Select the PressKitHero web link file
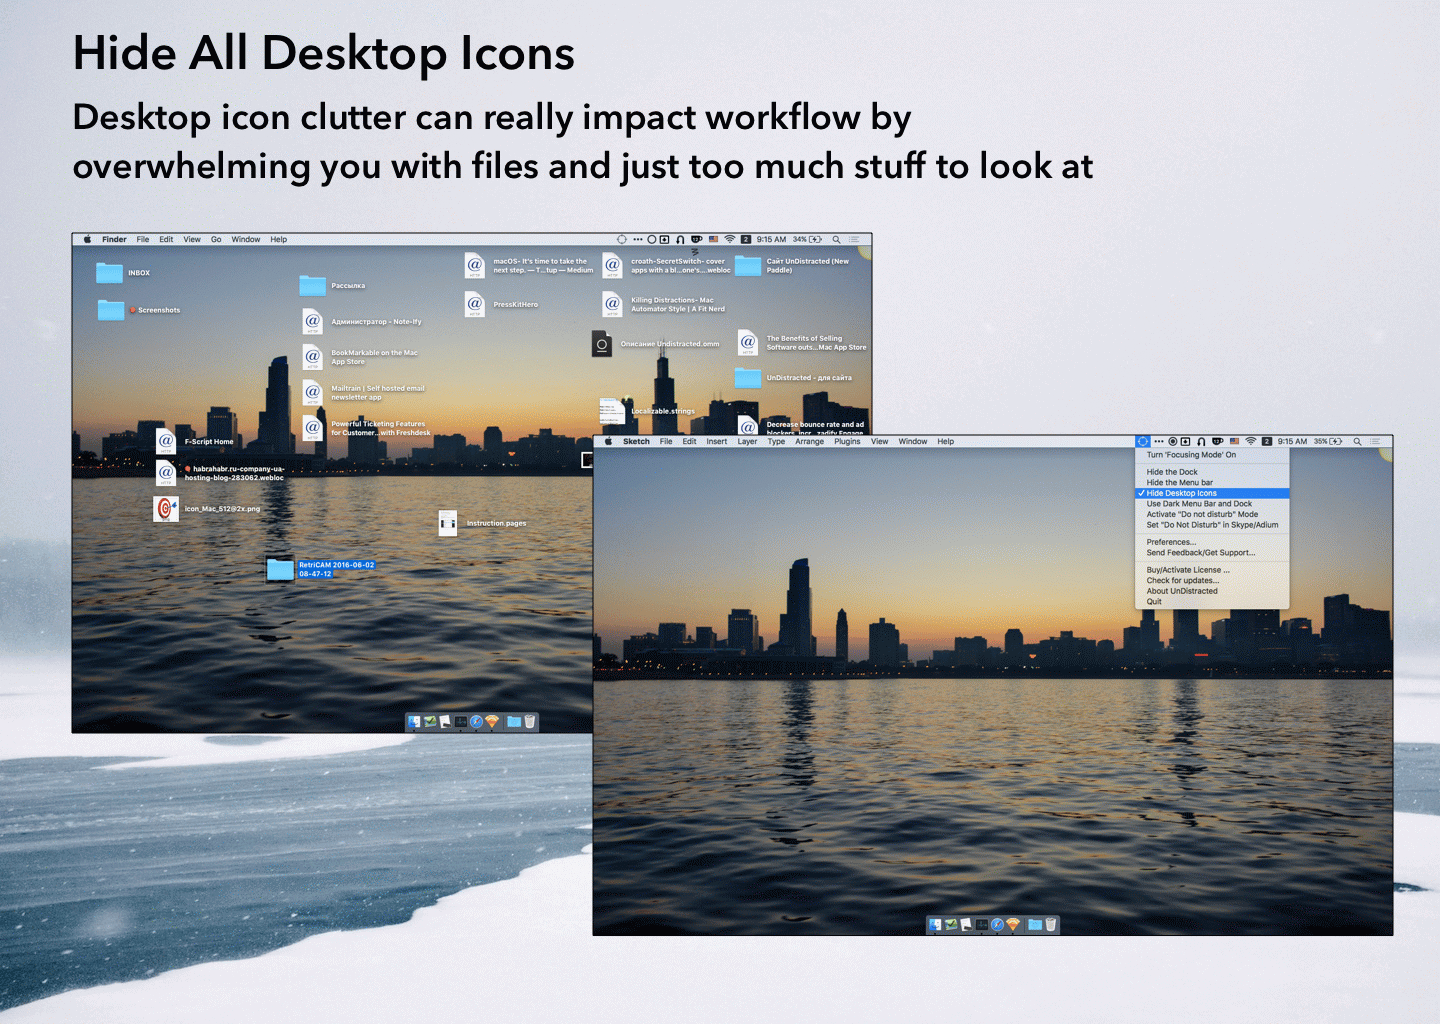 tap(474, 304)
